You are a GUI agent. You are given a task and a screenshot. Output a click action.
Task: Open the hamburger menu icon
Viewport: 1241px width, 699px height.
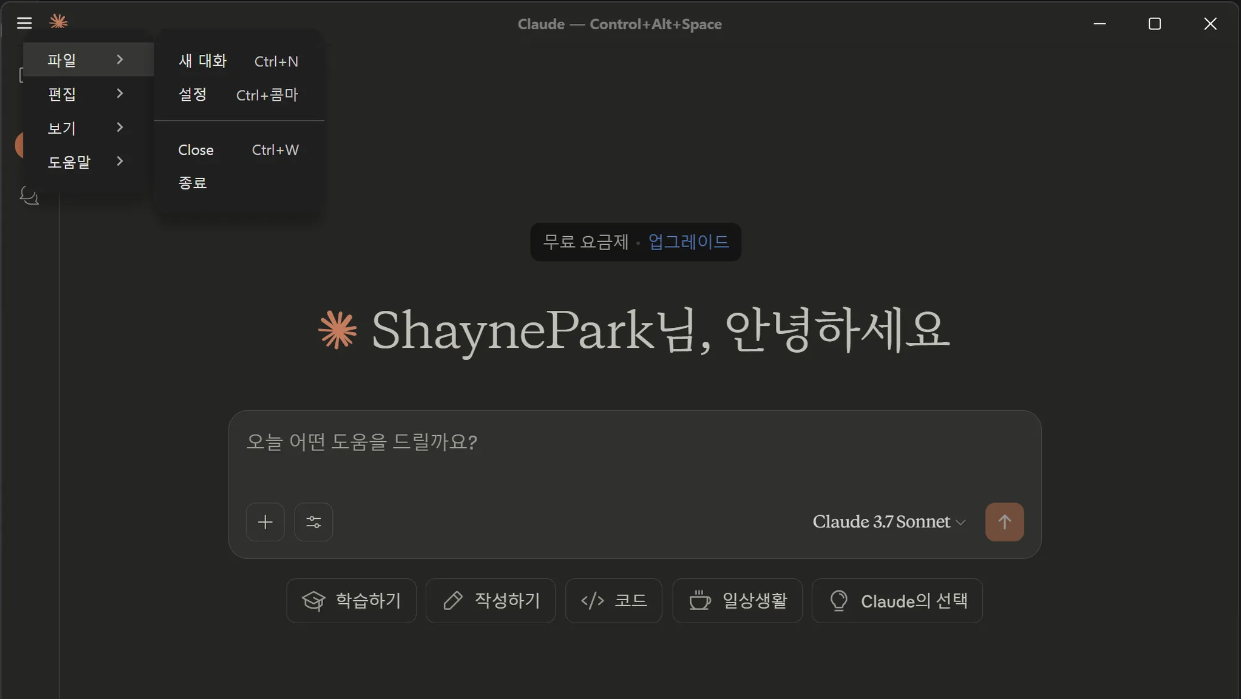click(24, 23)
